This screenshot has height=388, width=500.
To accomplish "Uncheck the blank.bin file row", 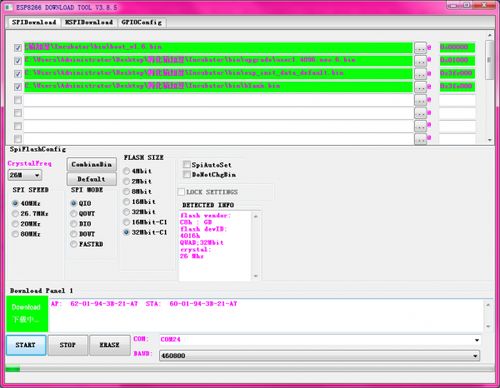I will pyautogui.click(x=18, y=87).
